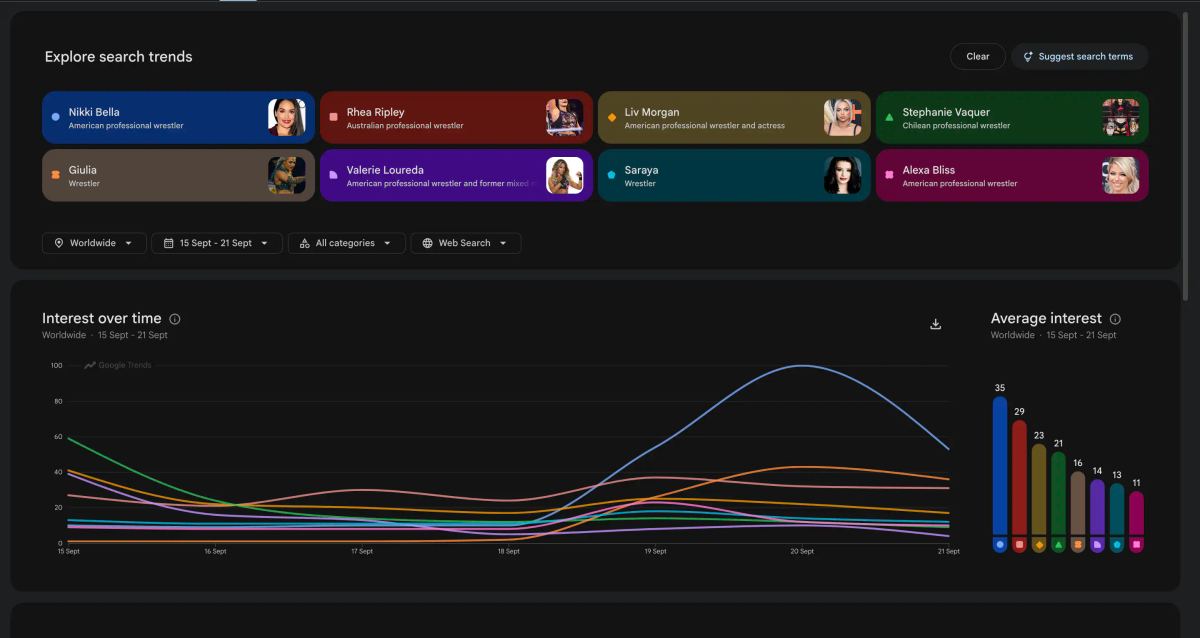Expand the All categories dropdown

347,243
